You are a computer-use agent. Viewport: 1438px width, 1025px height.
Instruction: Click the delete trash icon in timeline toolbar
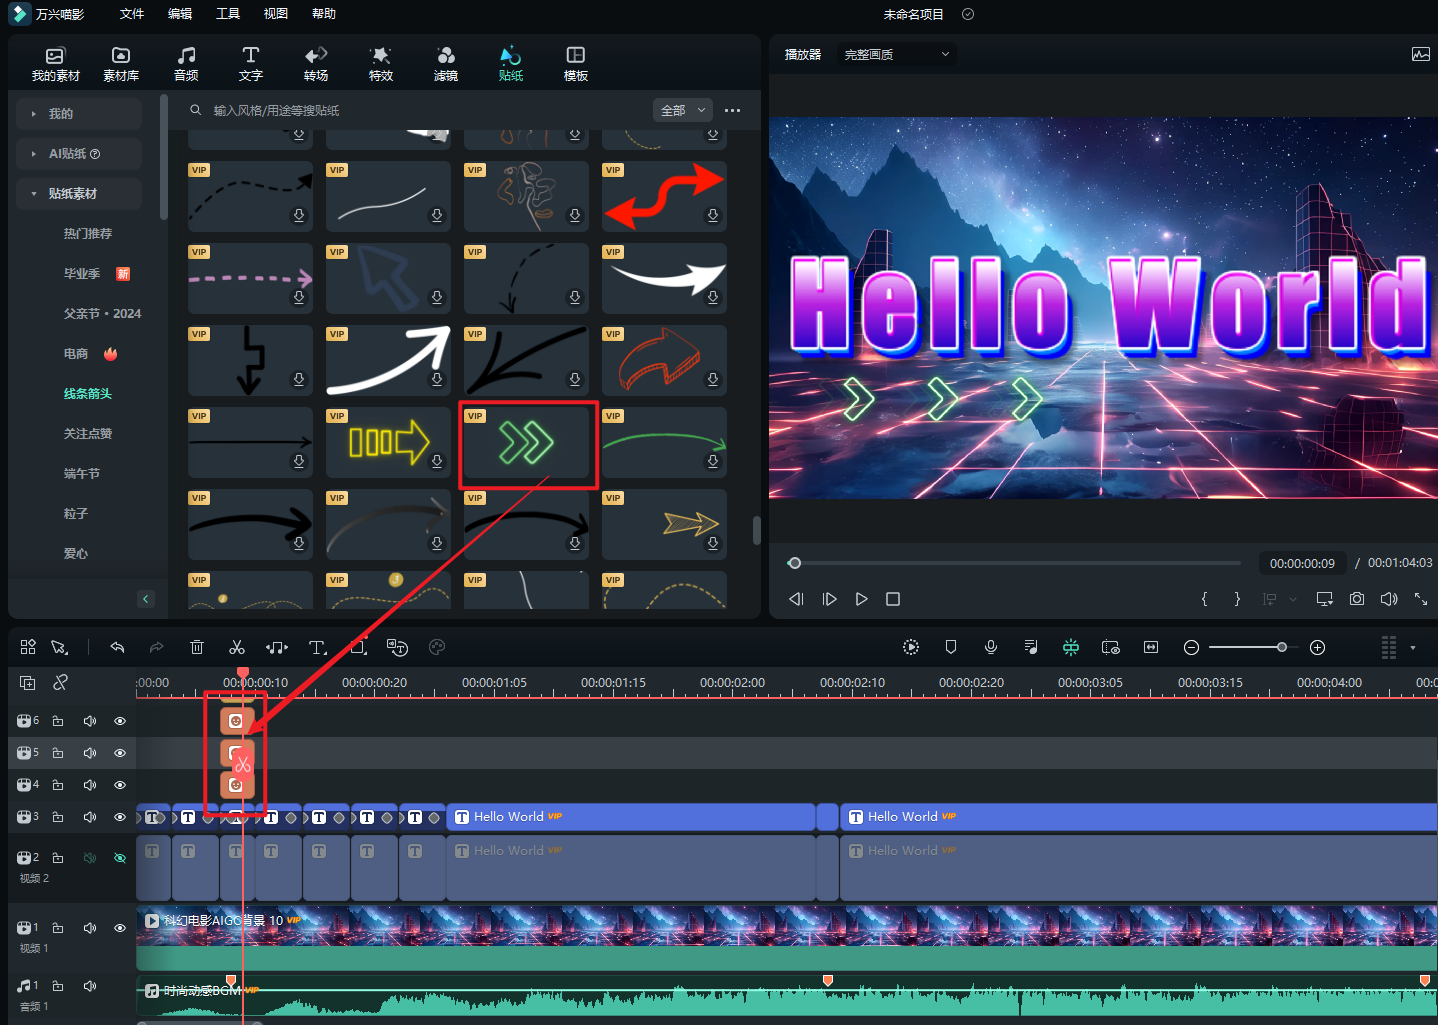(x=197, y=648)
